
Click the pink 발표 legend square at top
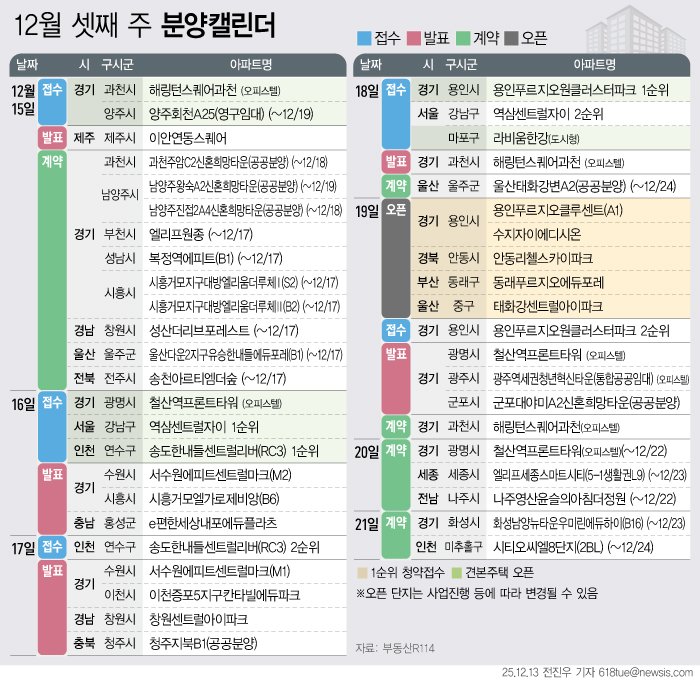(413, 40)
